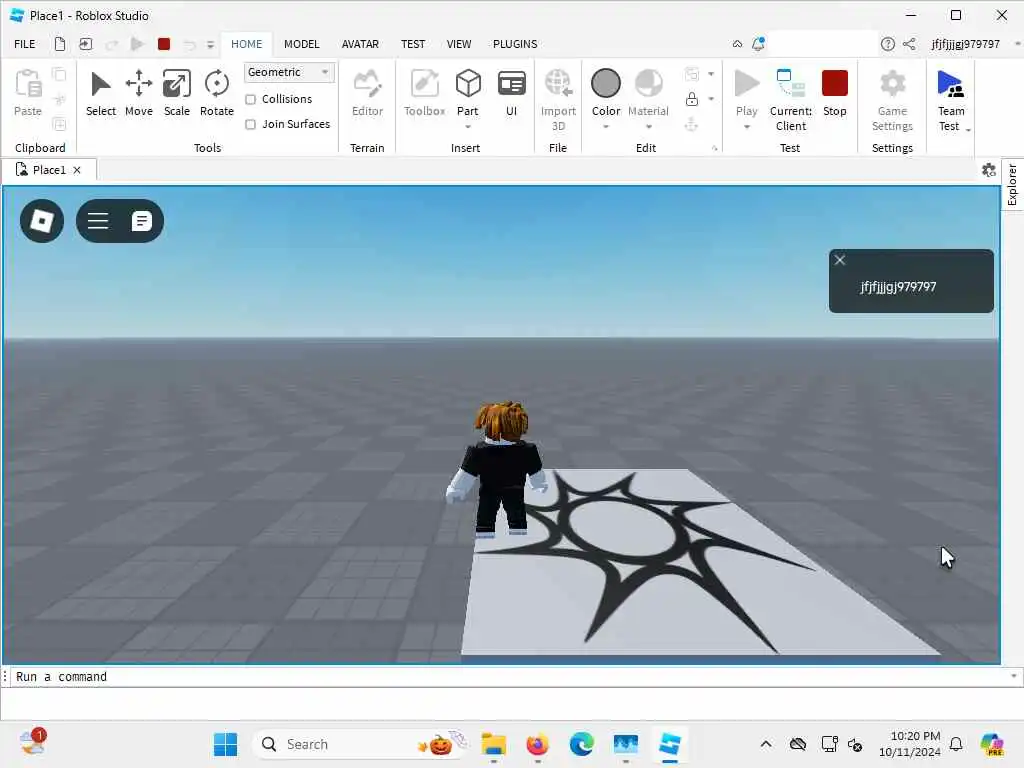Viewport: 1024px width, 768px height.
Task: Click the notifications bell in title bar
Action: [758, 44]
